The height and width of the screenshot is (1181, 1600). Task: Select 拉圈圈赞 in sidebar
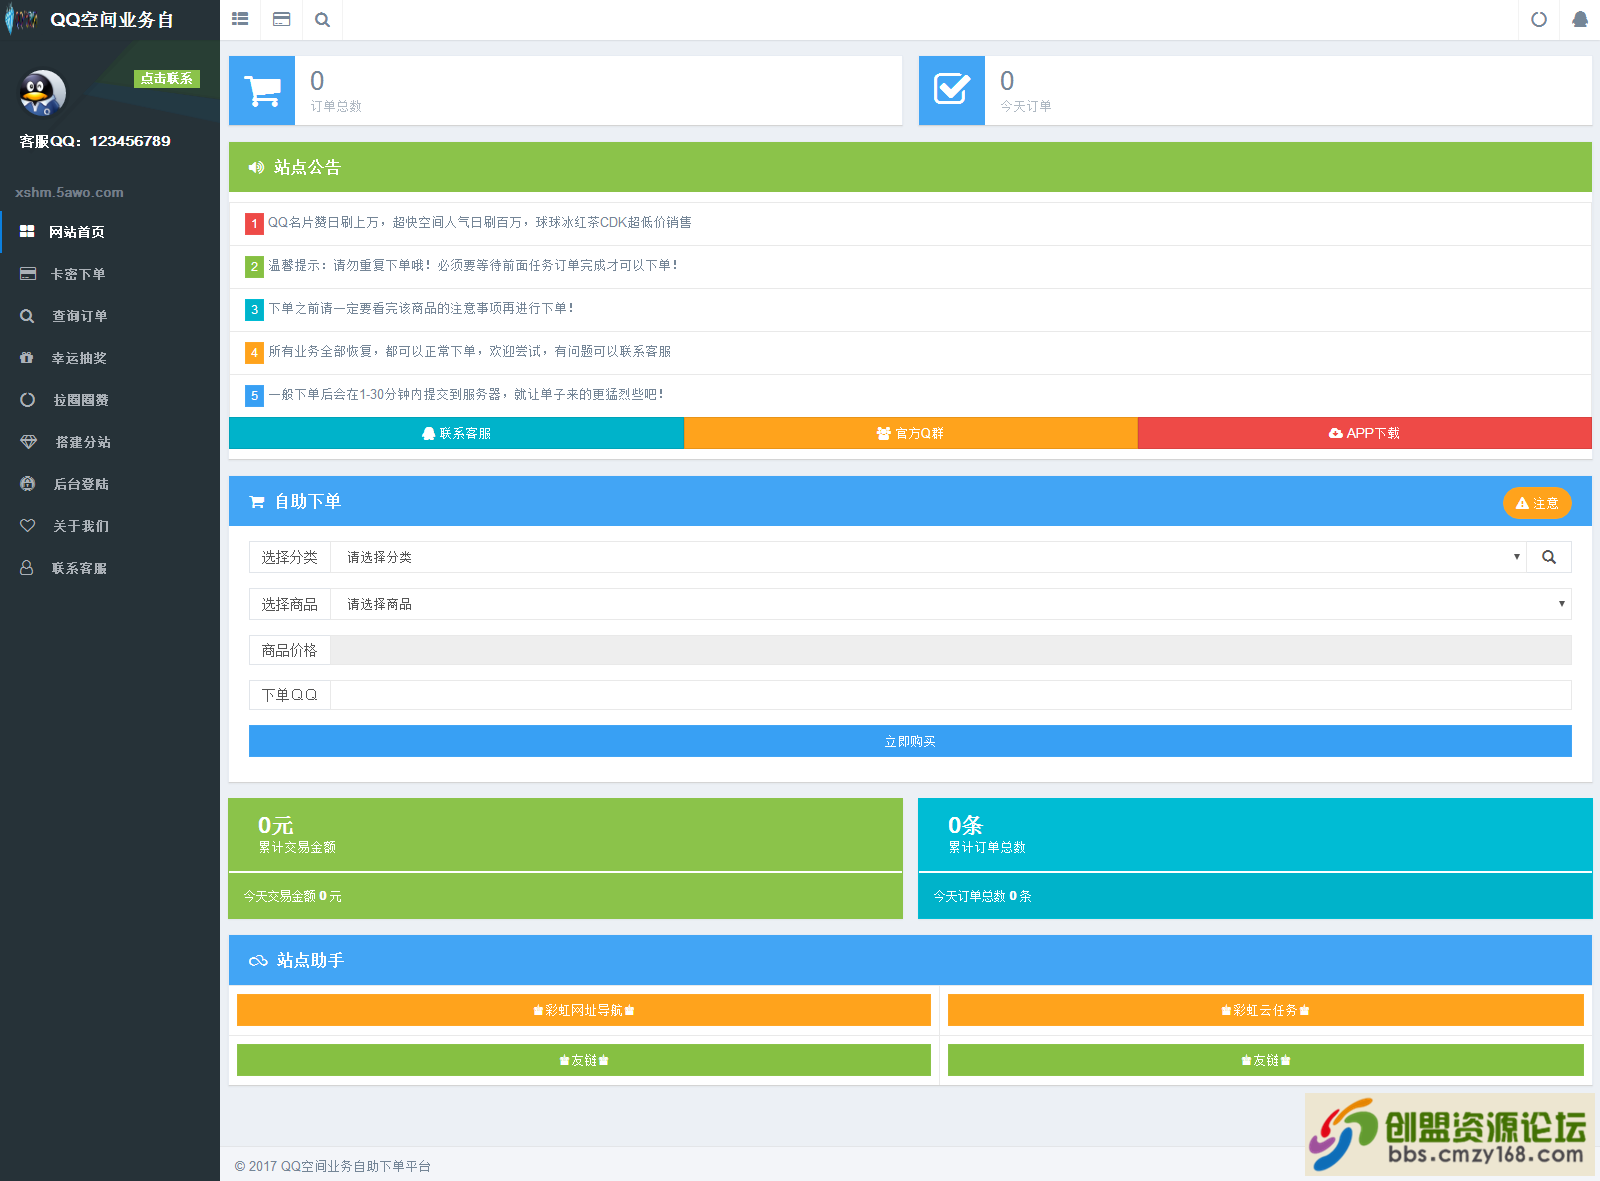point(110,400)
